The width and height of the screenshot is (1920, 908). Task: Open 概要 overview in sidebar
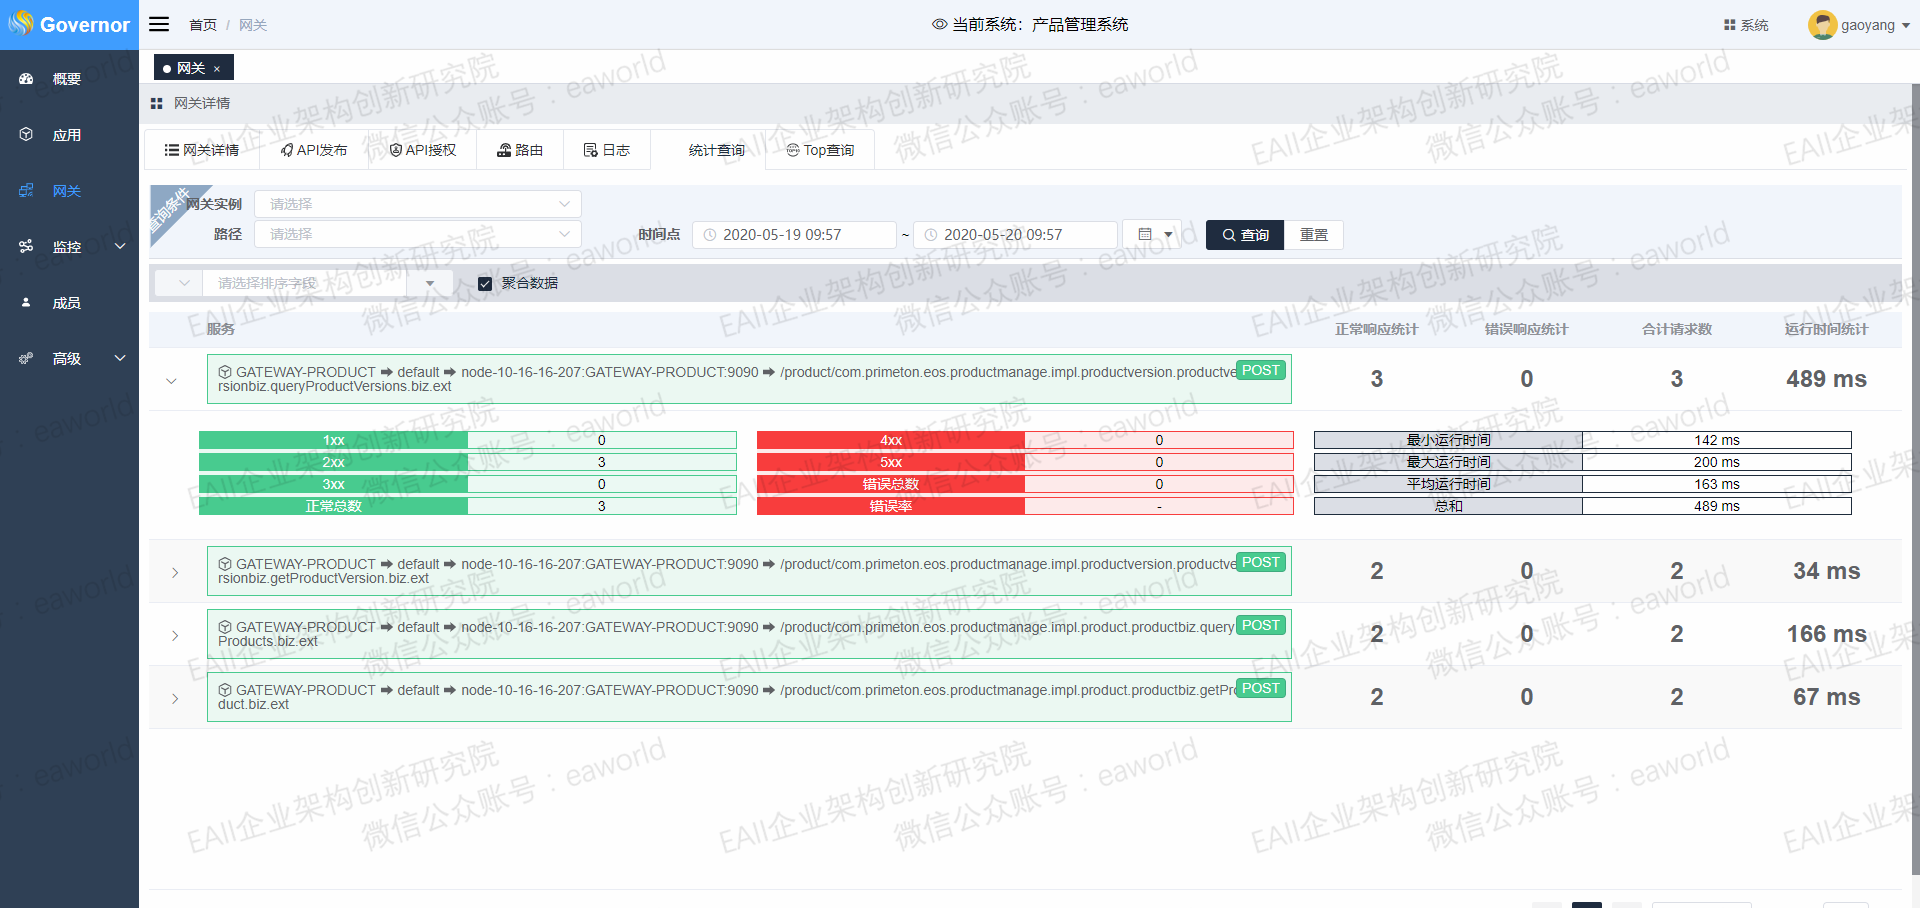(x=66, y=79)
